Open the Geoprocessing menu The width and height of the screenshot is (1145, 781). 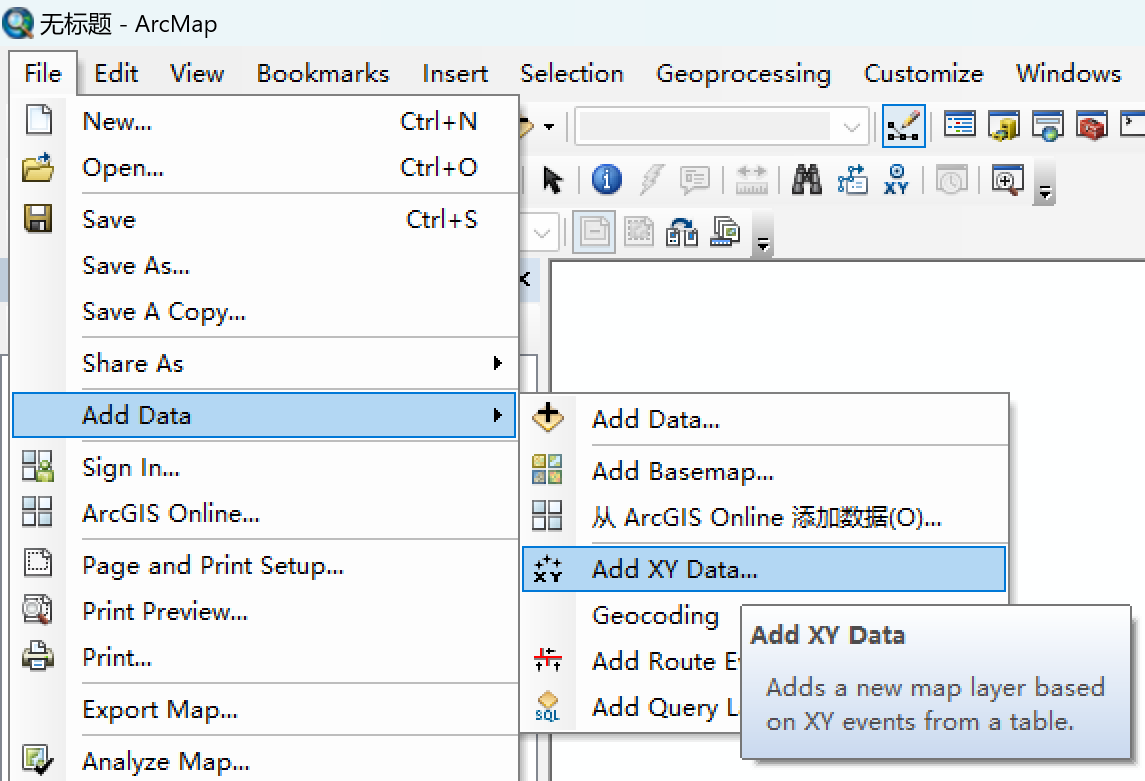[x=743, y=73]
